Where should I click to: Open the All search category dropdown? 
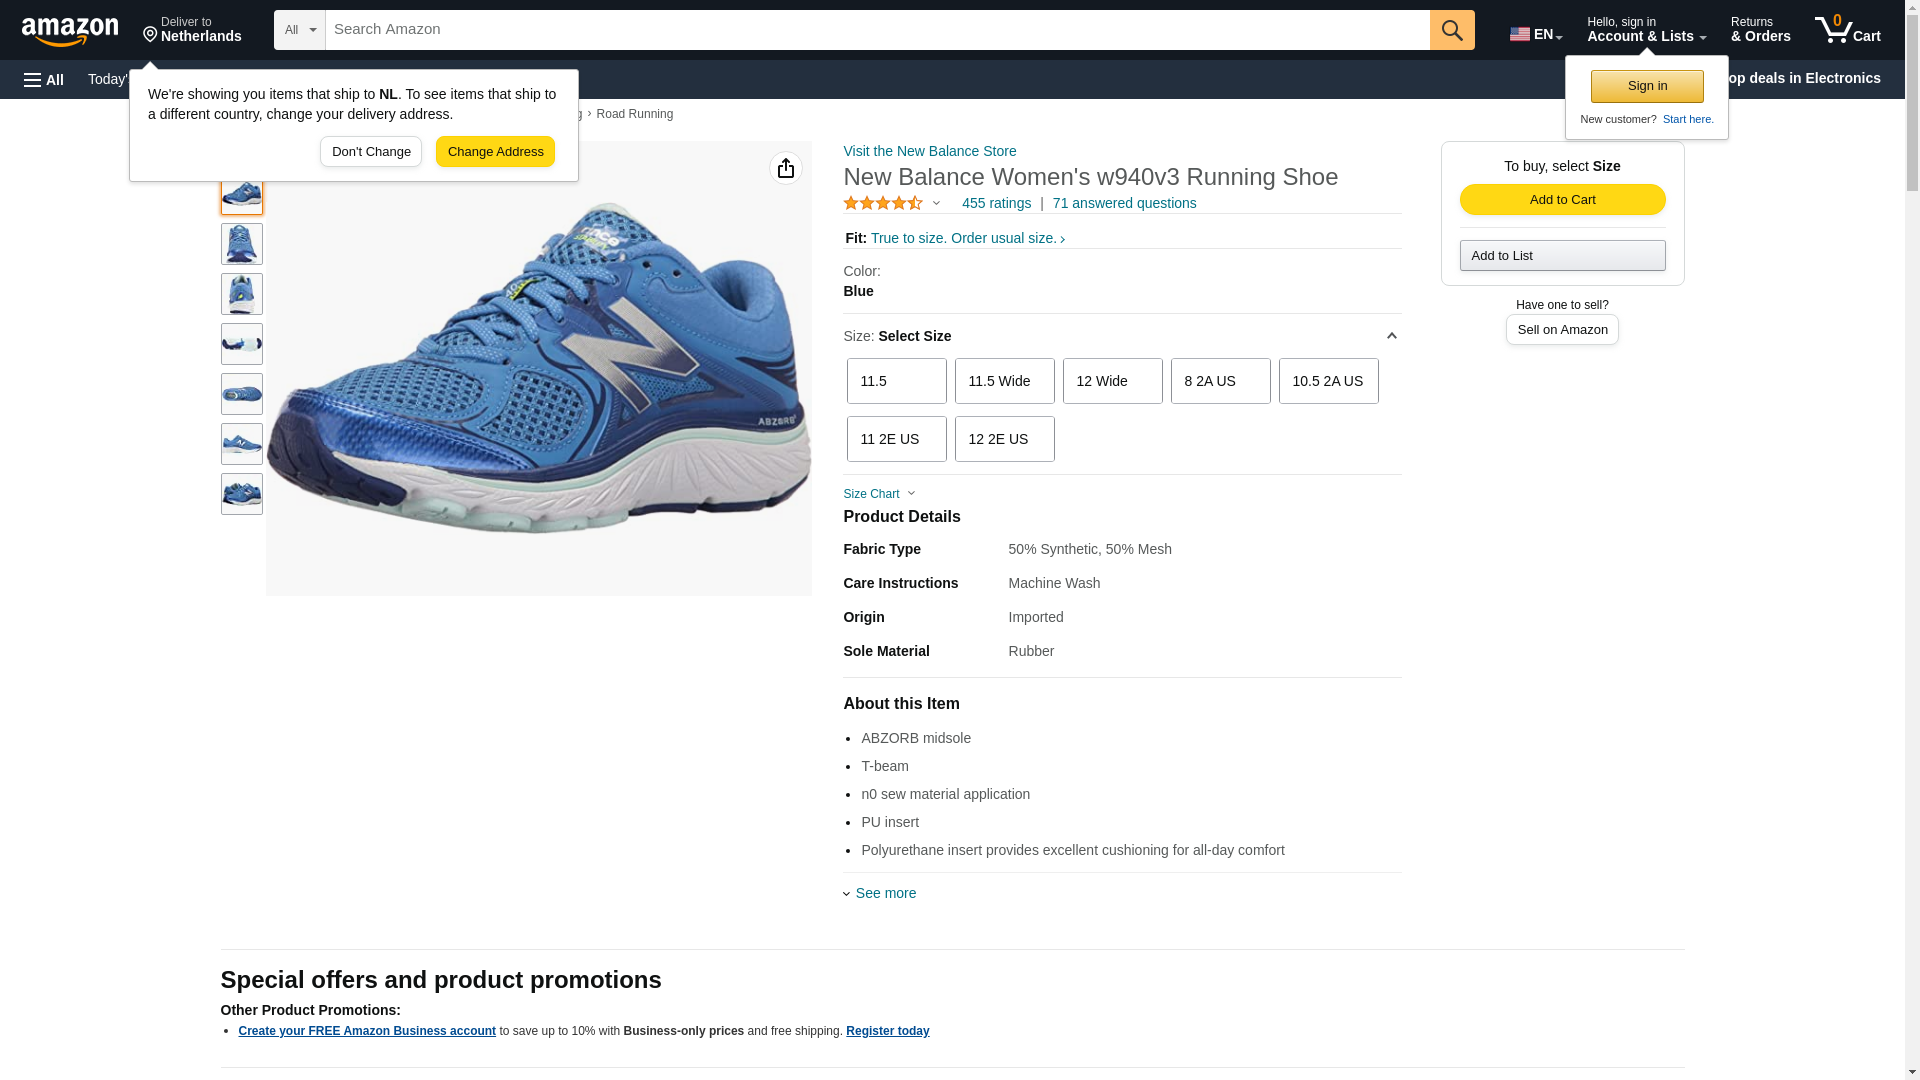pos(300,30)
